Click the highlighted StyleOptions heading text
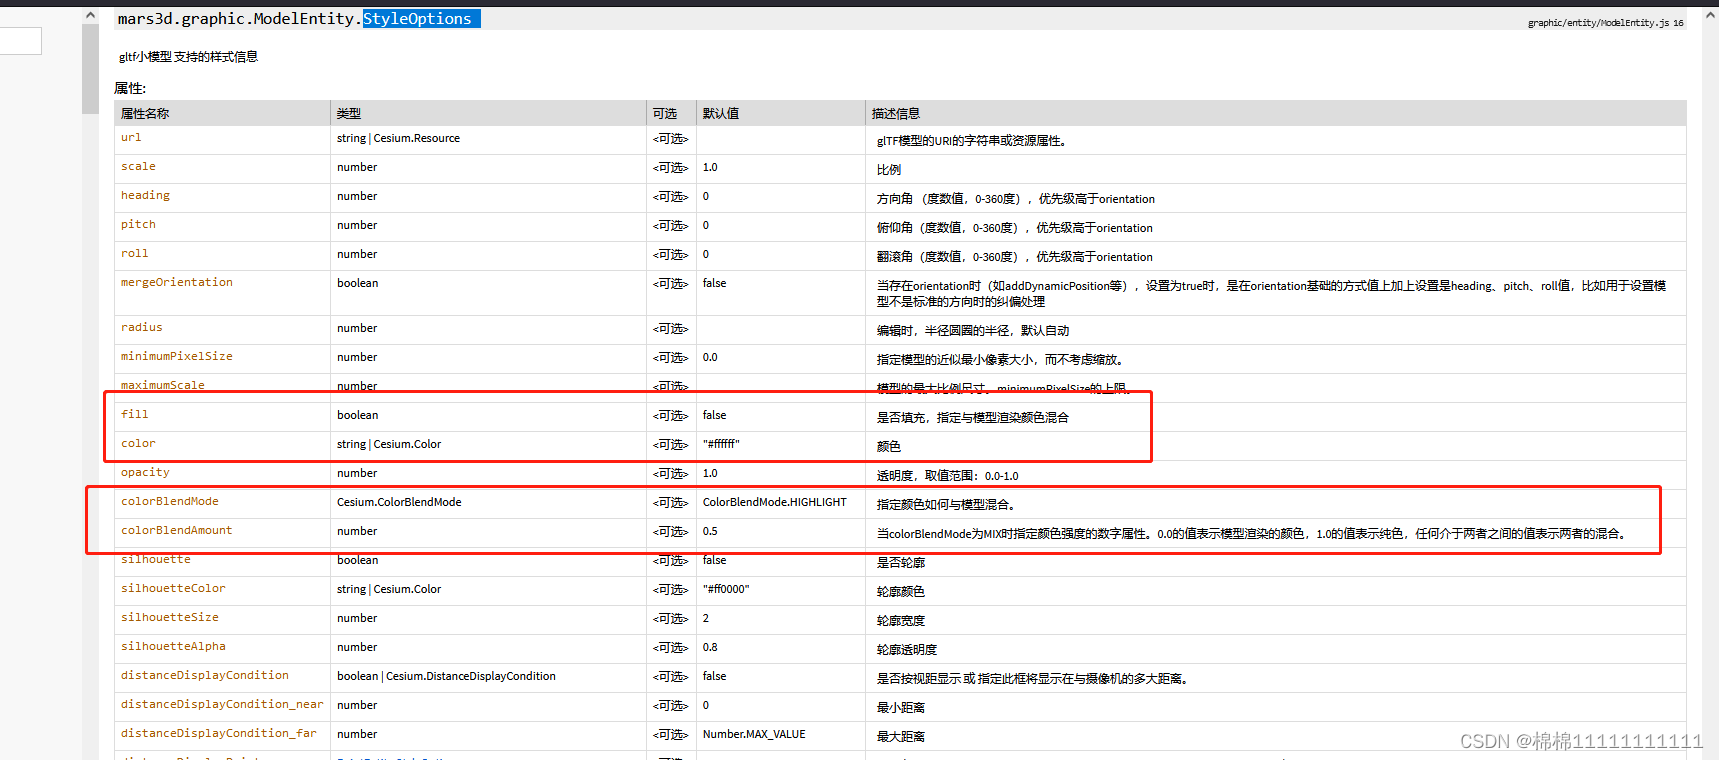 417,19
